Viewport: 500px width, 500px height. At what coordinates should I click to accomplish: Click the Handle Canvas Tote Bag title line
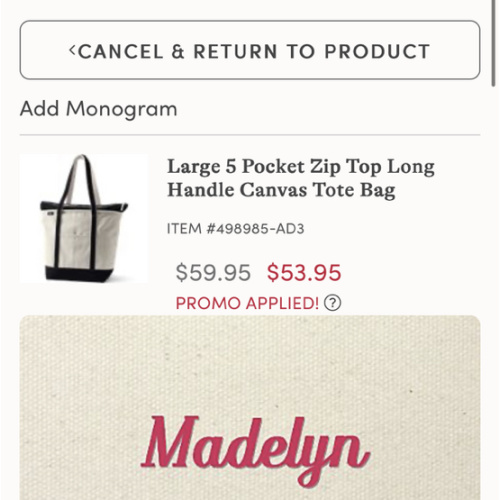click(x=281, y=190)
